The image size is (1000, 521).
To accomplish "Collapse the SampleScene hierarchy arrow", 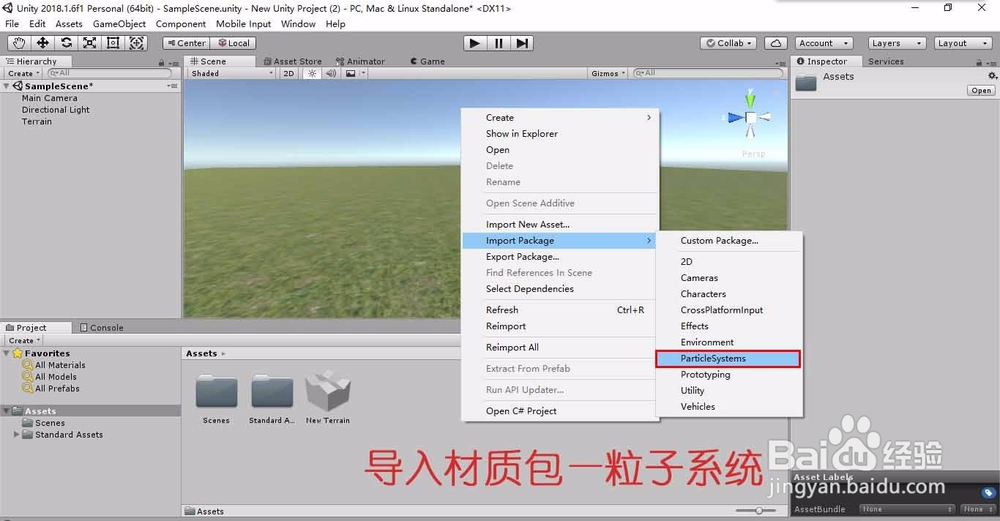I will pyautogui.click(x=6, y=85).
